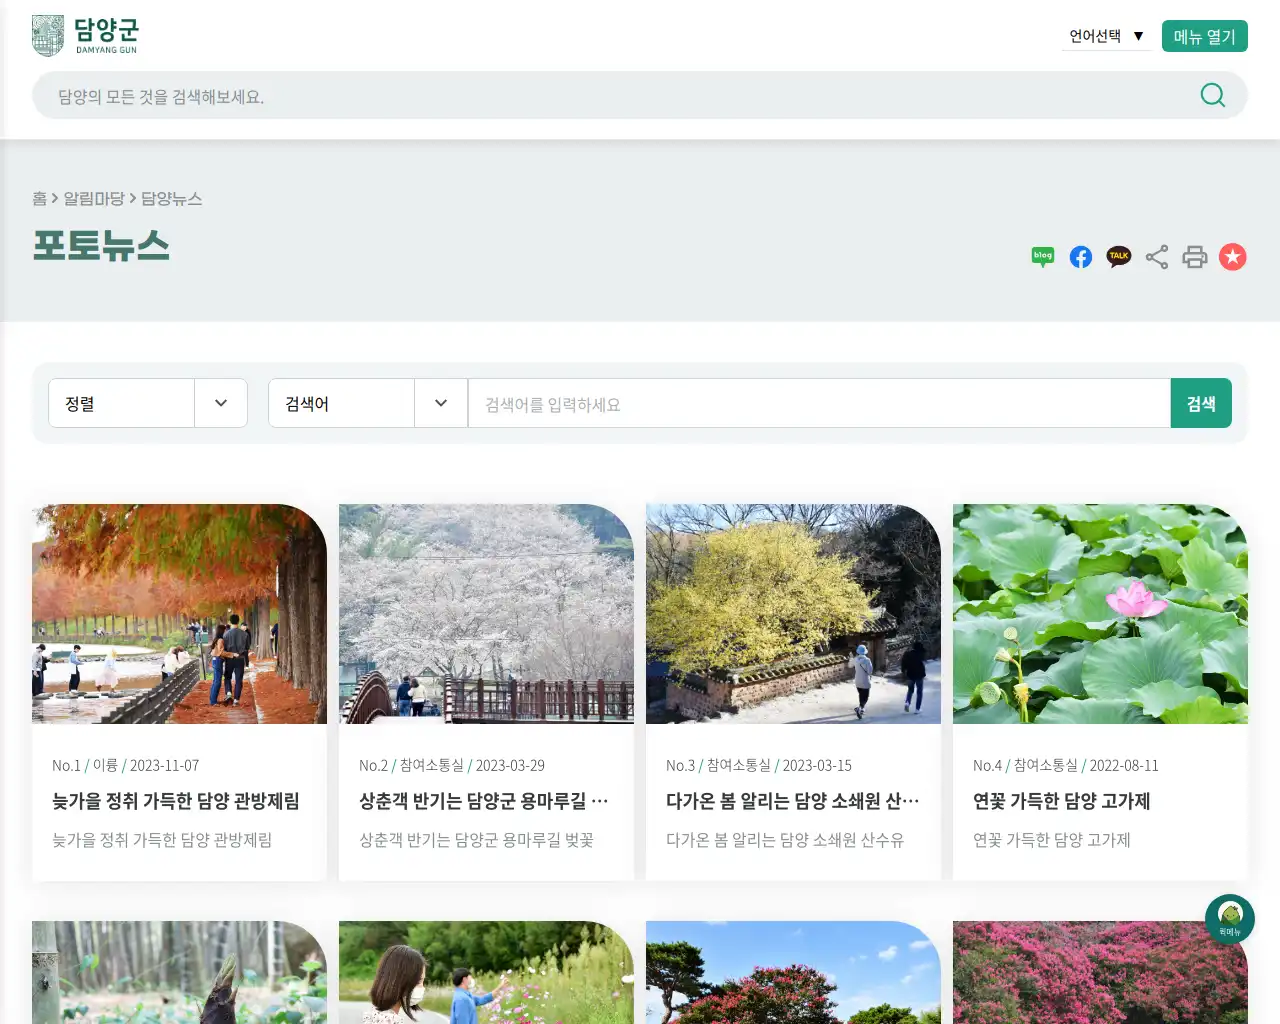
Task: Open the autumn 담양 관방제림 photo thumbnail
Action: click(178, 613)
